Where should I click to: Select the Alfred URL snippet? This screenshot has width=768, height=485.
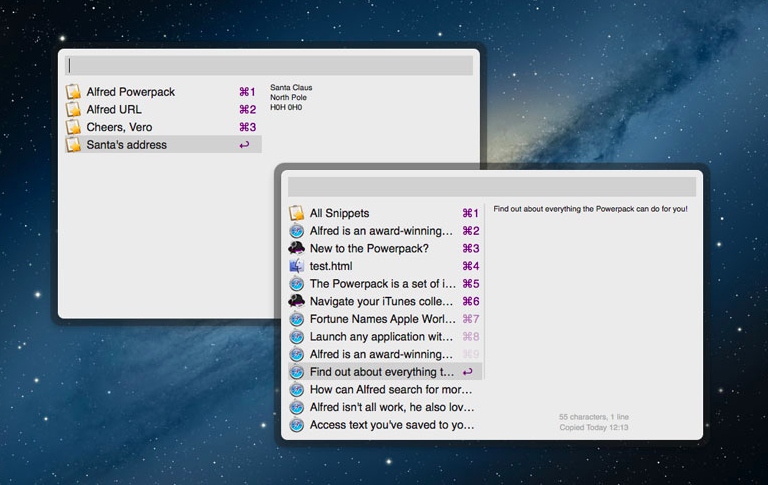163,109
